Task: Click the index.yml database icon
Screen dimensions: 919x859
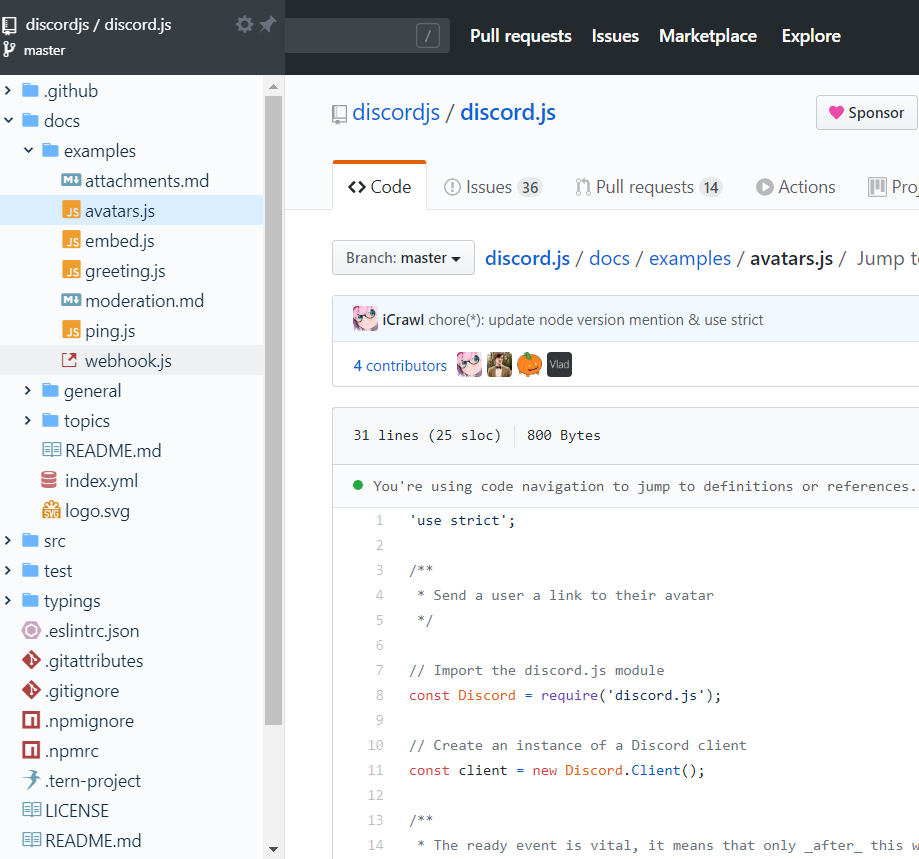Action: [49, 480]
